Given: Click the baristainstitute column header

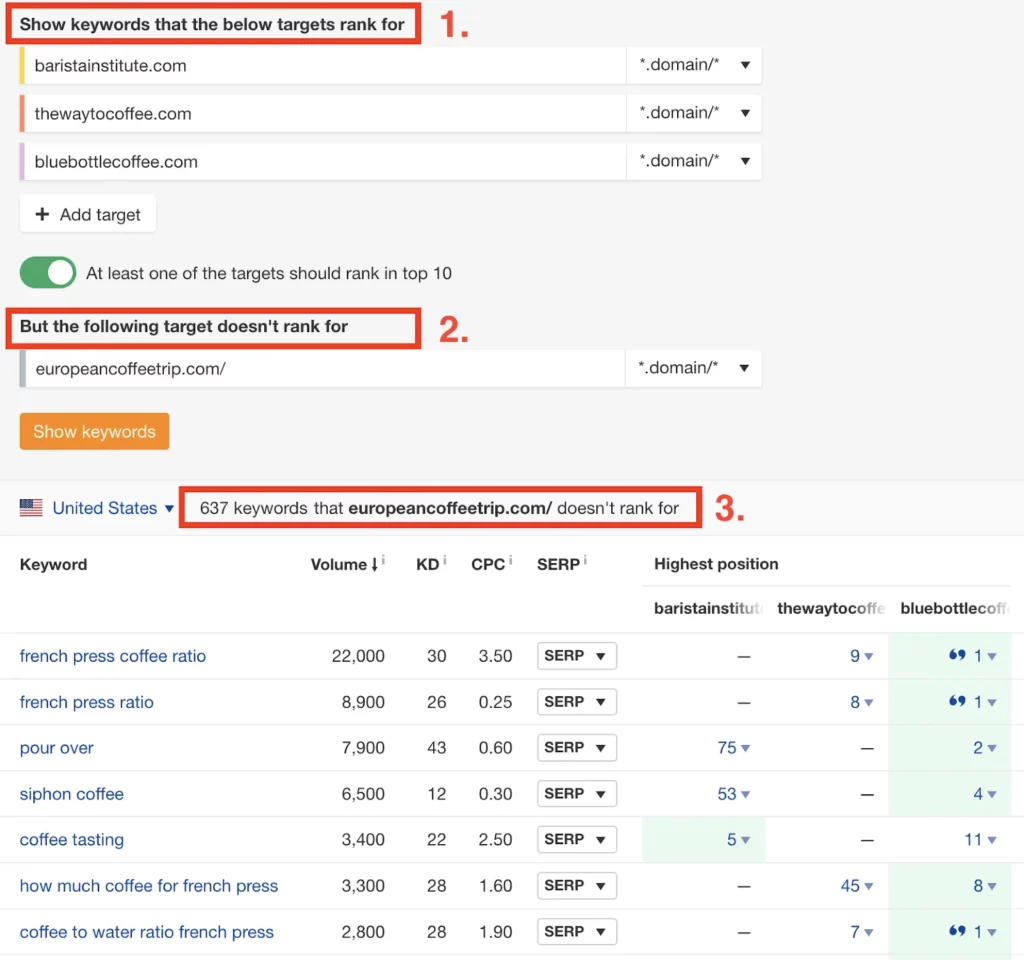Looking at the screenshot, I should (x=708, y=609).
